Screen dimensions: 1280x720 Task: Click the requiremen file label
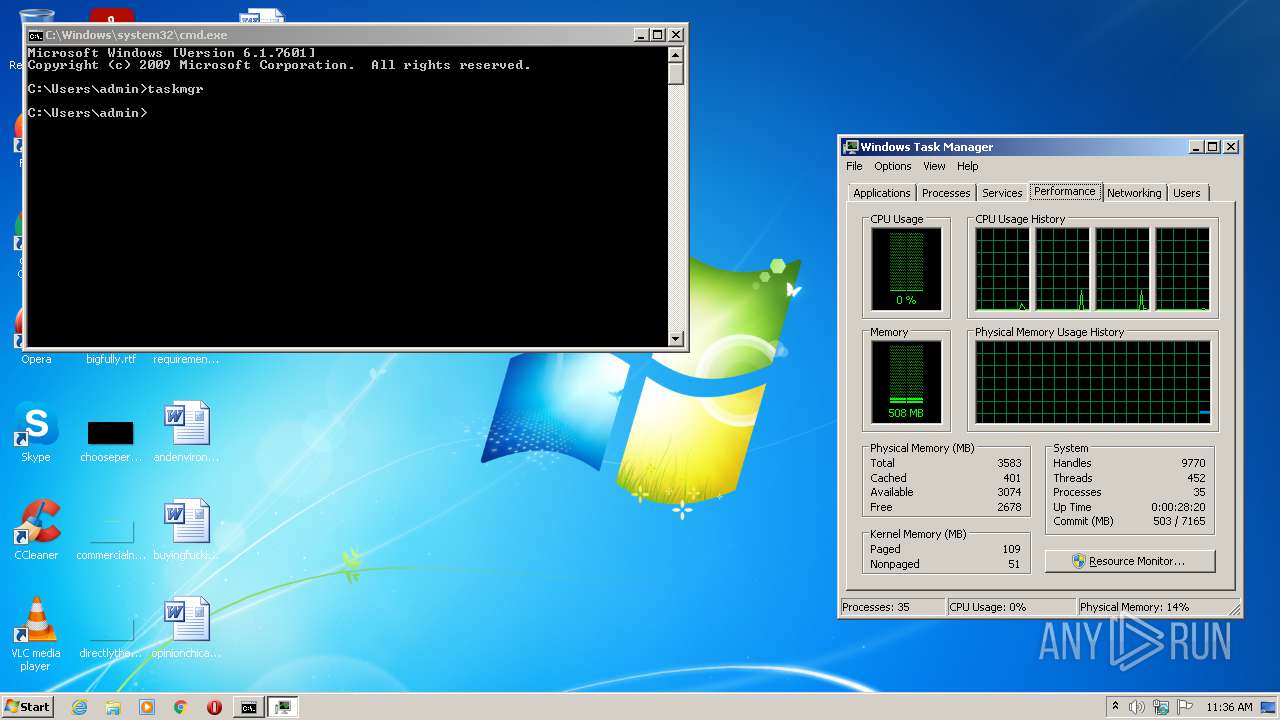[186, 359]
